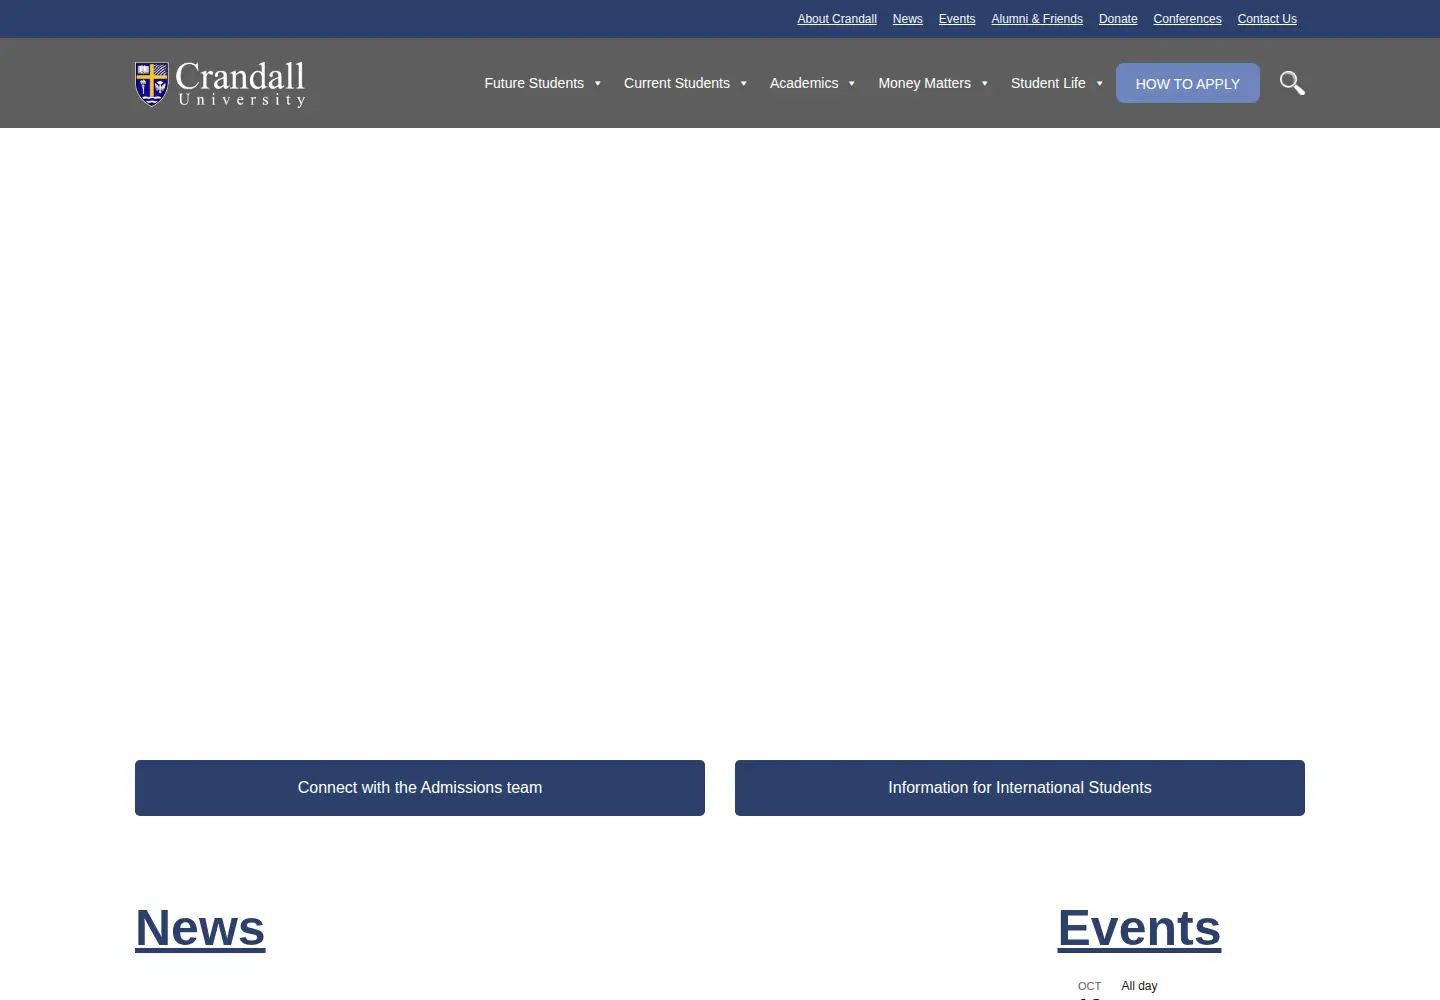Open the Future Students menu
The width and height of the screenshot is (1440, 1000).
pyautogui.click(x=534, y=83)
